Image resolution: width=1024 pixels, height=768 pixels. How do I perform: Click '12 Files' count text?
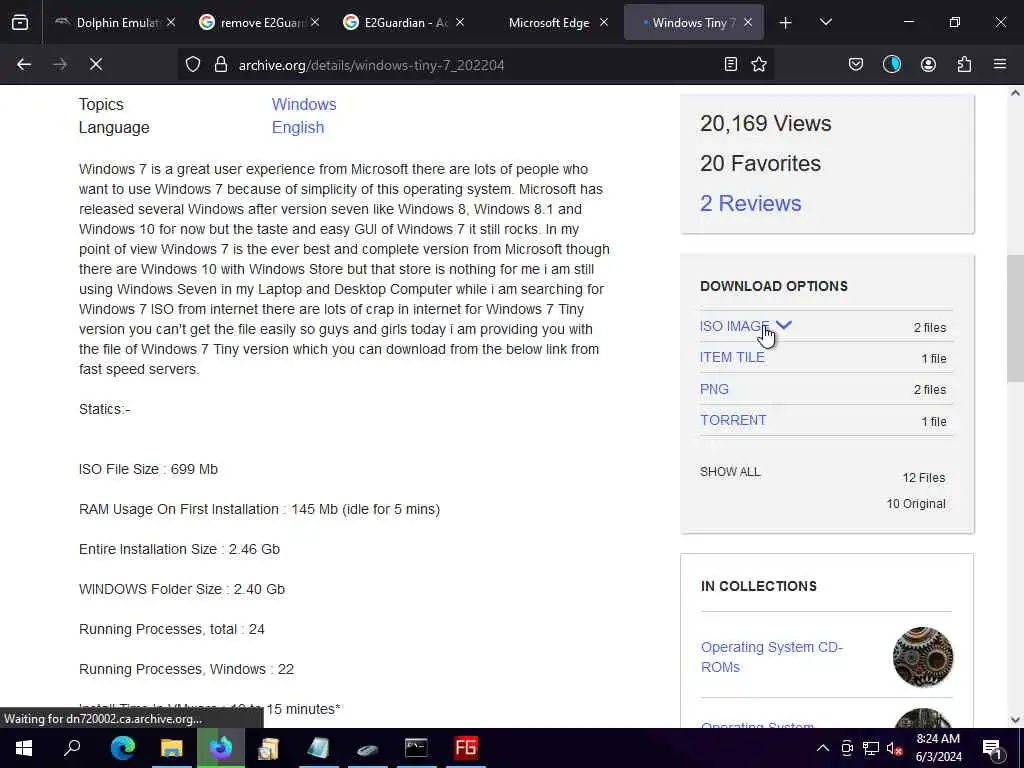[x=923, y=477]
